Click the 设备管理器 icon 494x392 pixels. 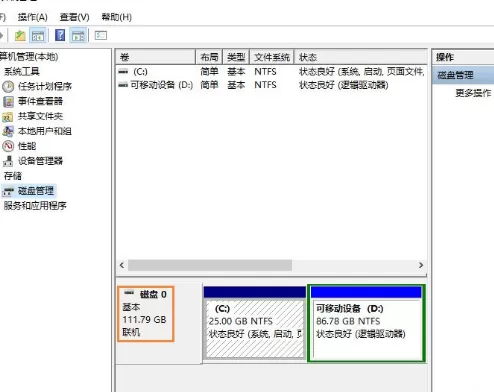pos(8,161)
